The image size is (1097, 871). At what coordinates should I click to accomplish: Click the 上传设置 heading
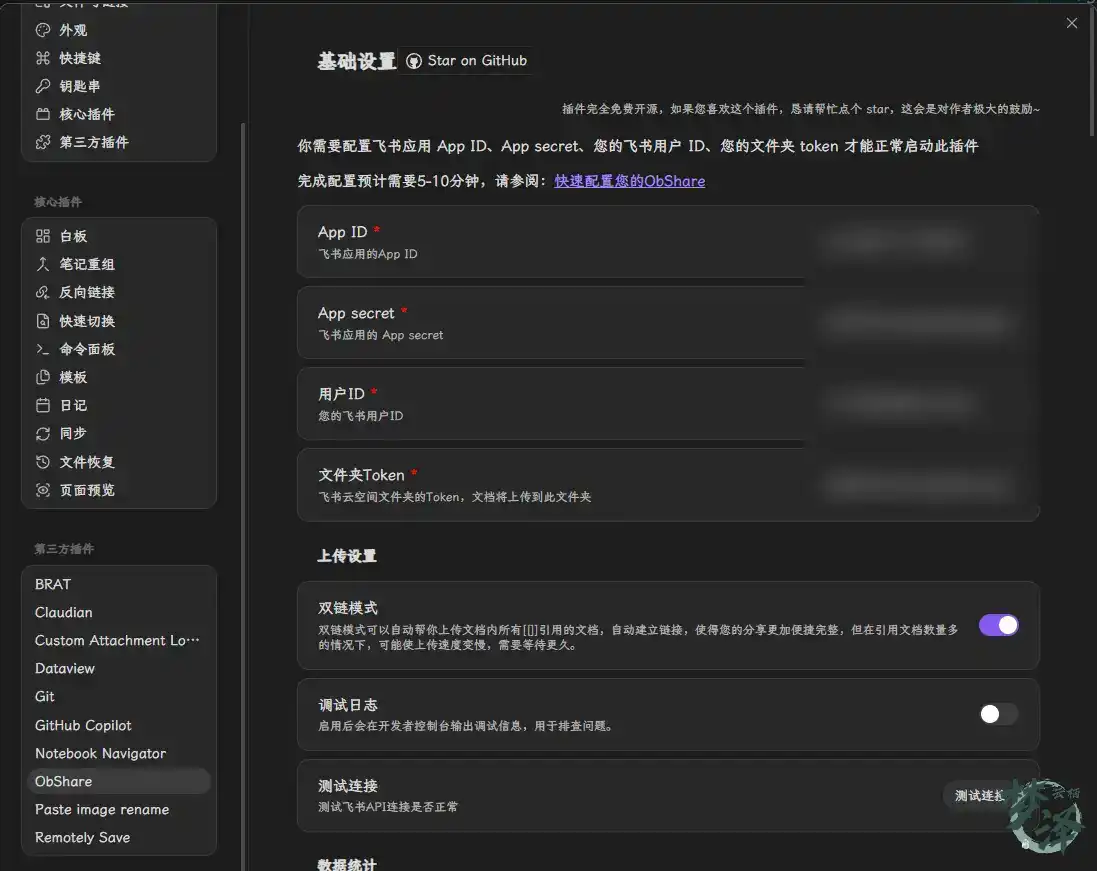pyautogui.click(x=347, y=556)
